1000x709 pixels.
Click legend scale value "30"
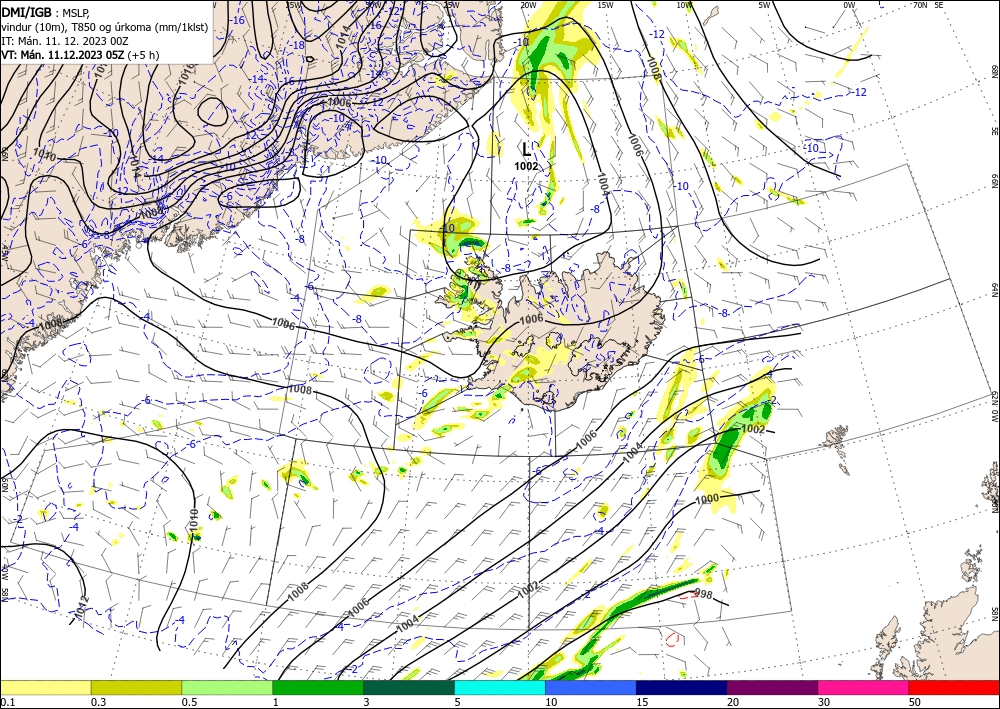[824, 702]
